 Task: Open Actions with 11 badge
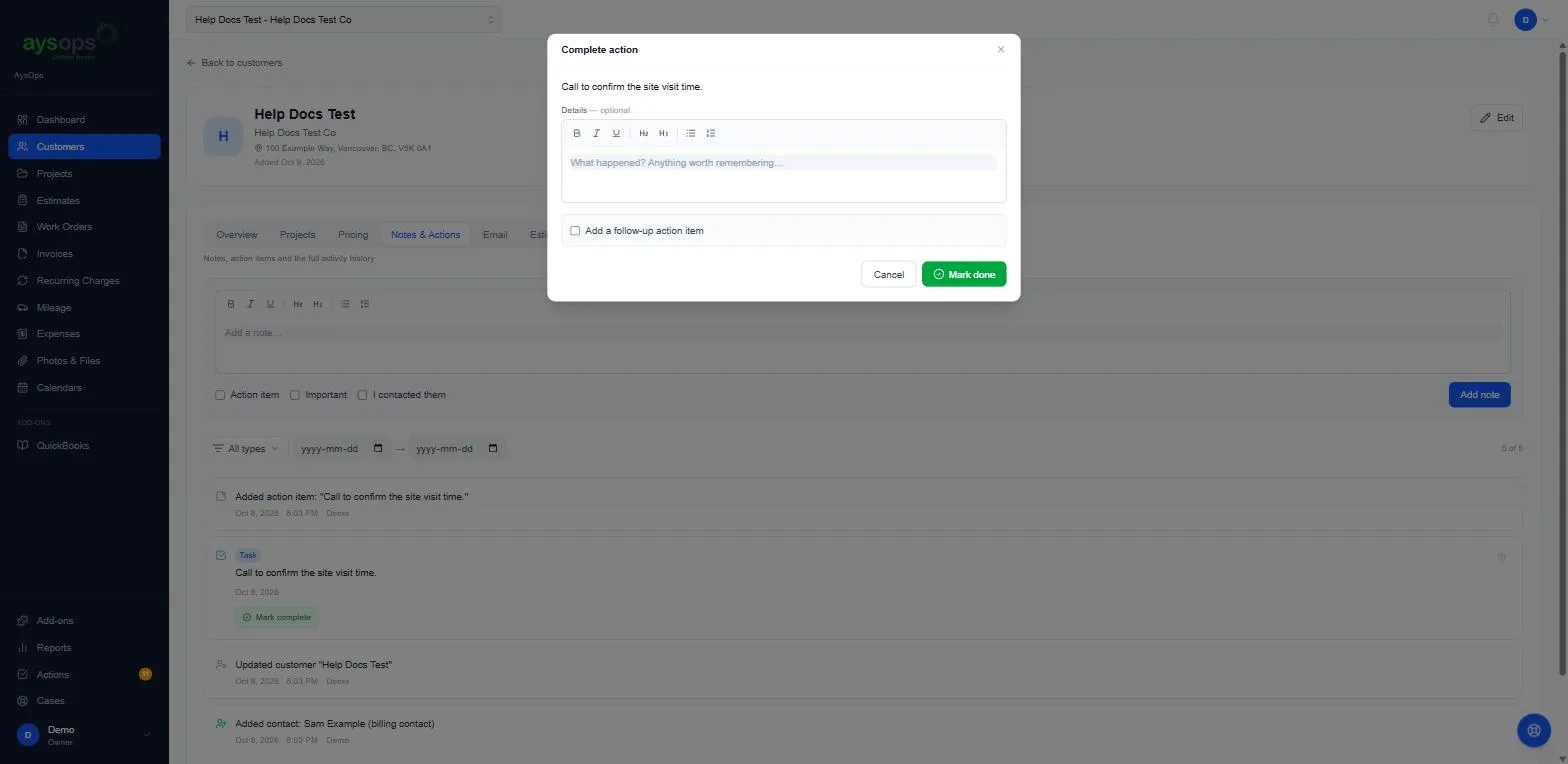pyautogui.click(x=84, y=675)
